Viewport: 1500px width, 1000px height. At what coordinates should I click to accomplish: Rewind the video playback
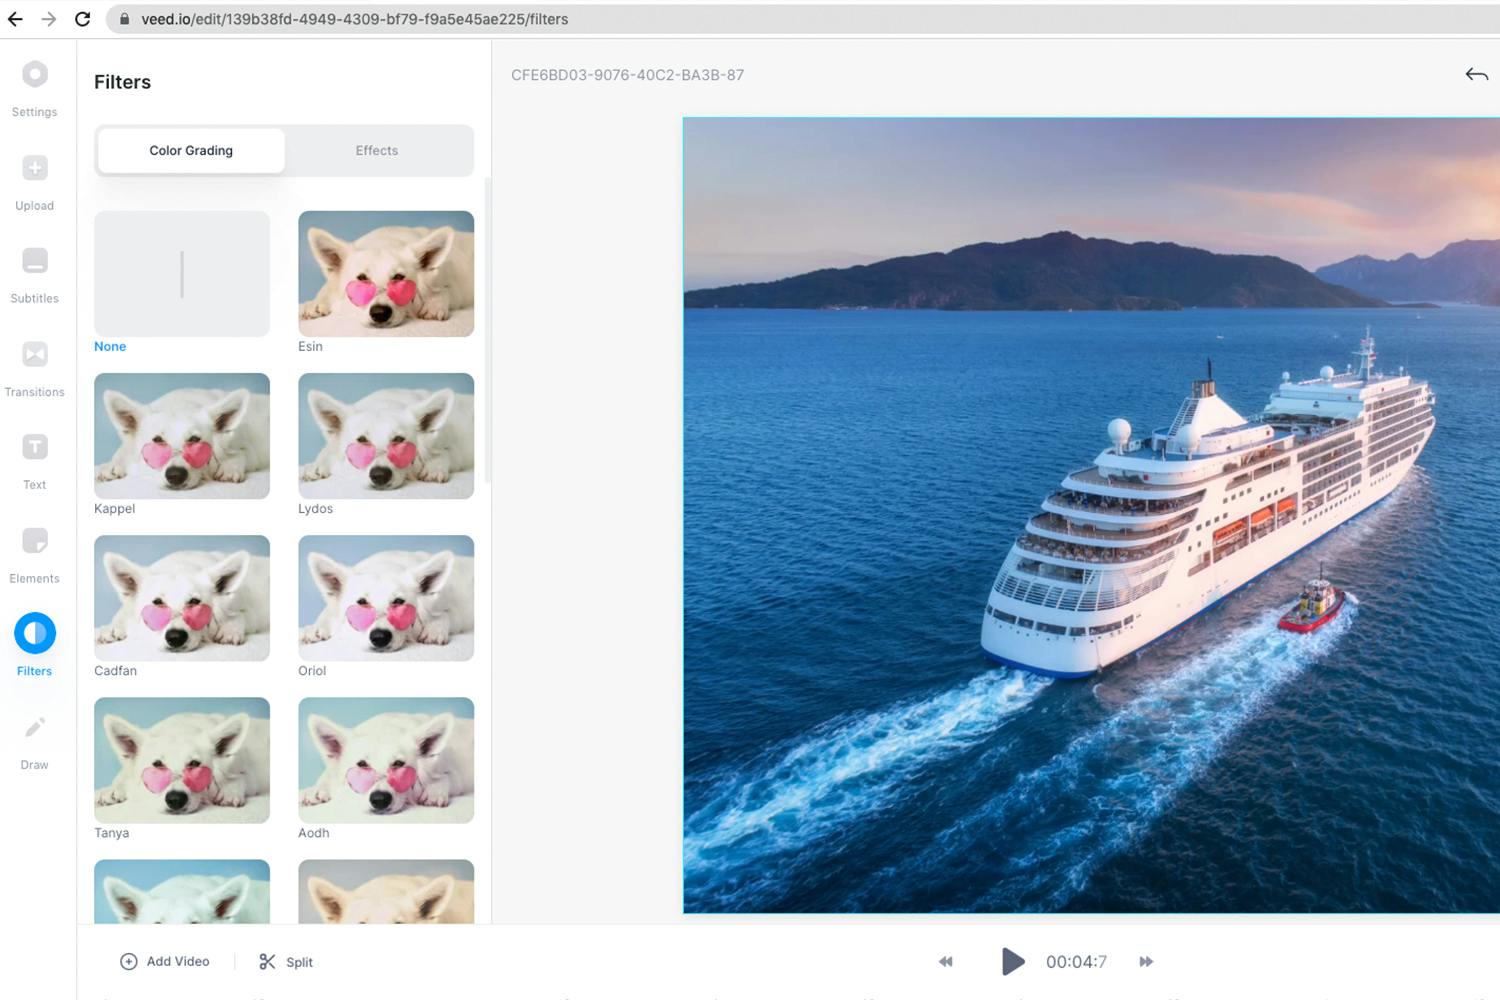tap(945, 961)
